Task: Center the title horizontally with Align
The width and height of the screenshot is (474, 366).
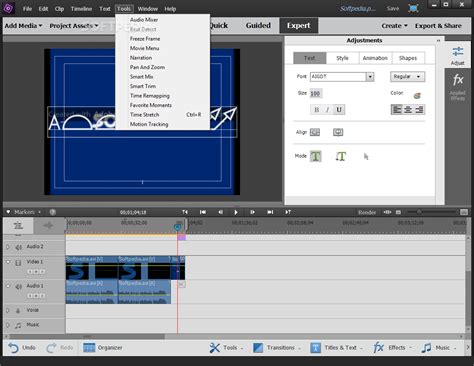Action: (x=315, y=132)
